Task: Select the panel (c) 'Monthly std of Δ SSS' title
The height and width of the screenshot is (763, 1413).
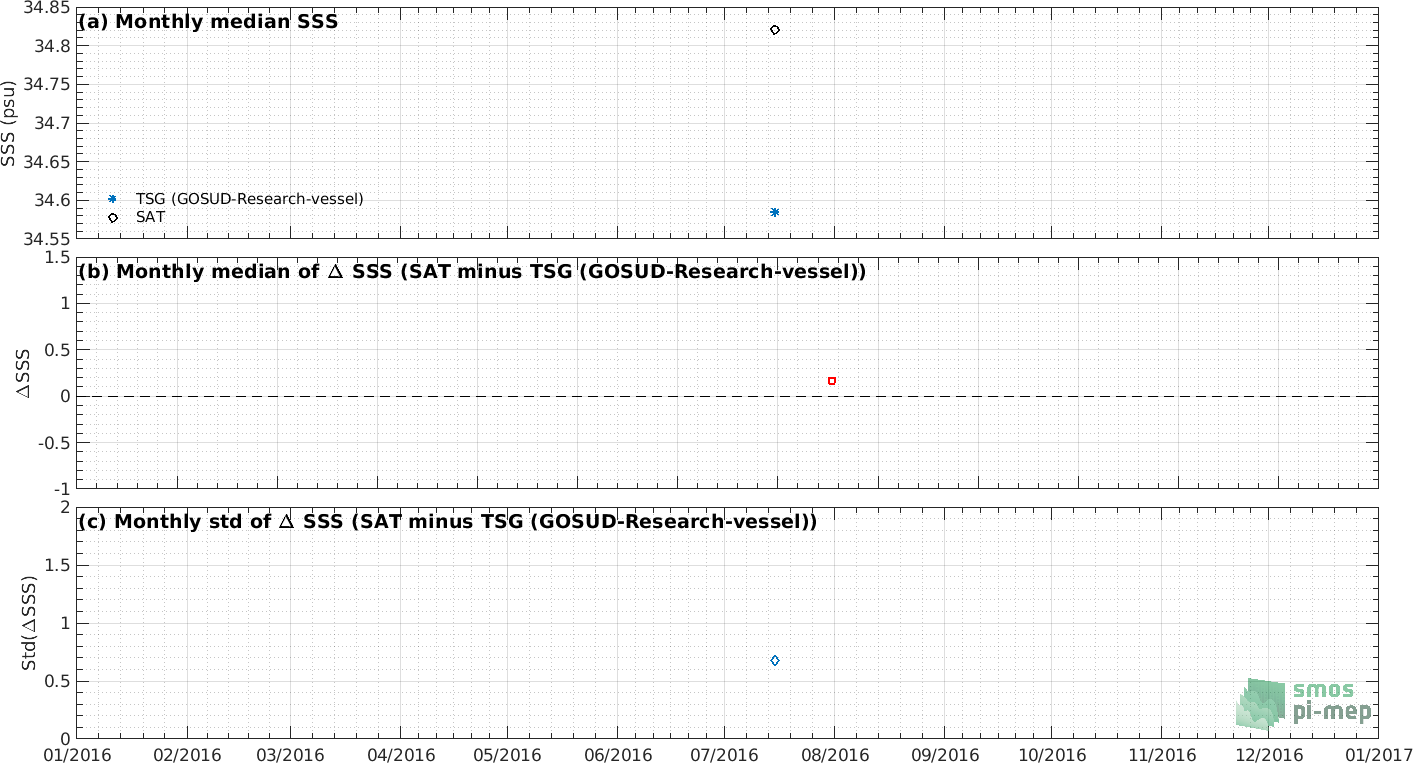Action: click(448, 521)
